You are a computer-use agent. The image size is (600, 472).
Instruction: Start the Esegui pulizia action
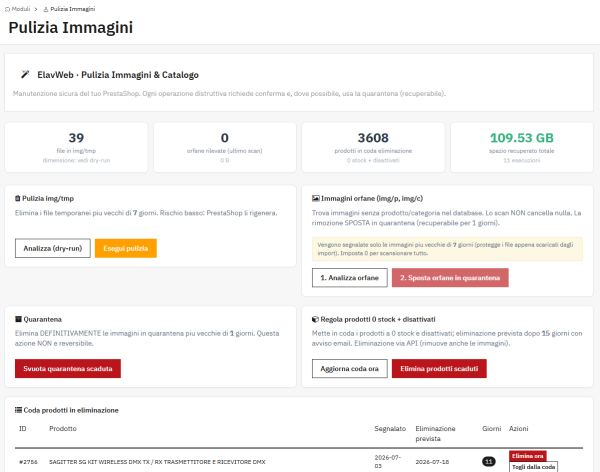126,248
